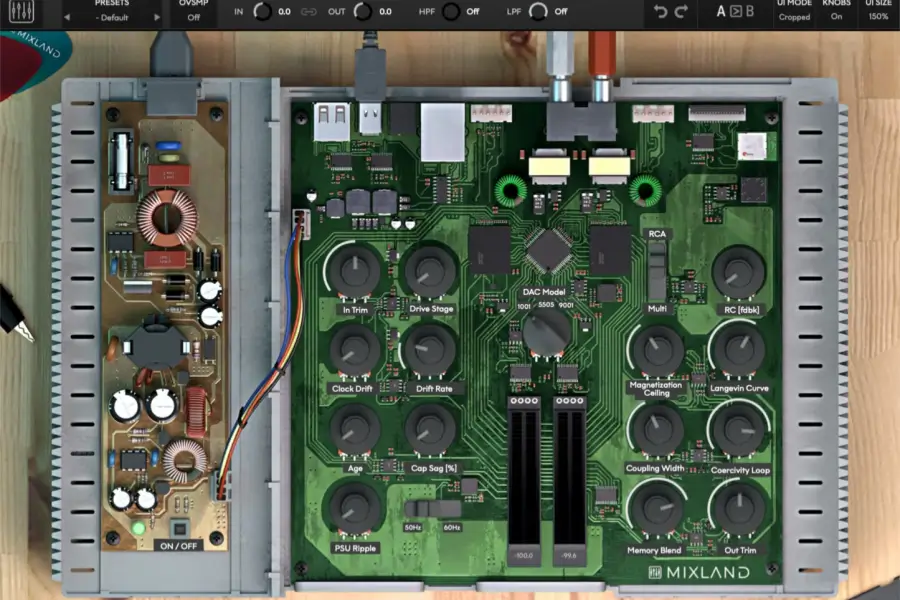Undo the last change
900x600 pixels.
pos(661,11)
